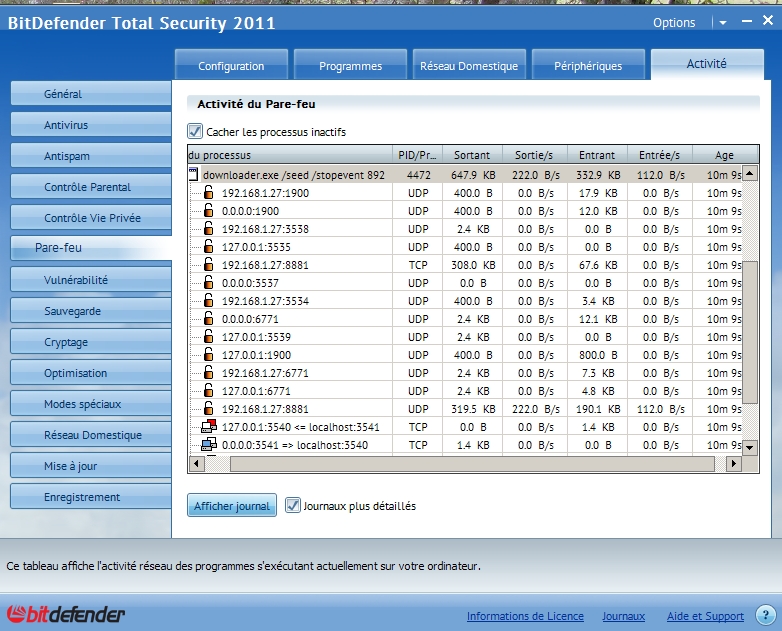The height and width of the screenshot is (631, 782).
Task: Click lock icon beside 192.168.1.27:3538
Action: (x=208, y=228)
